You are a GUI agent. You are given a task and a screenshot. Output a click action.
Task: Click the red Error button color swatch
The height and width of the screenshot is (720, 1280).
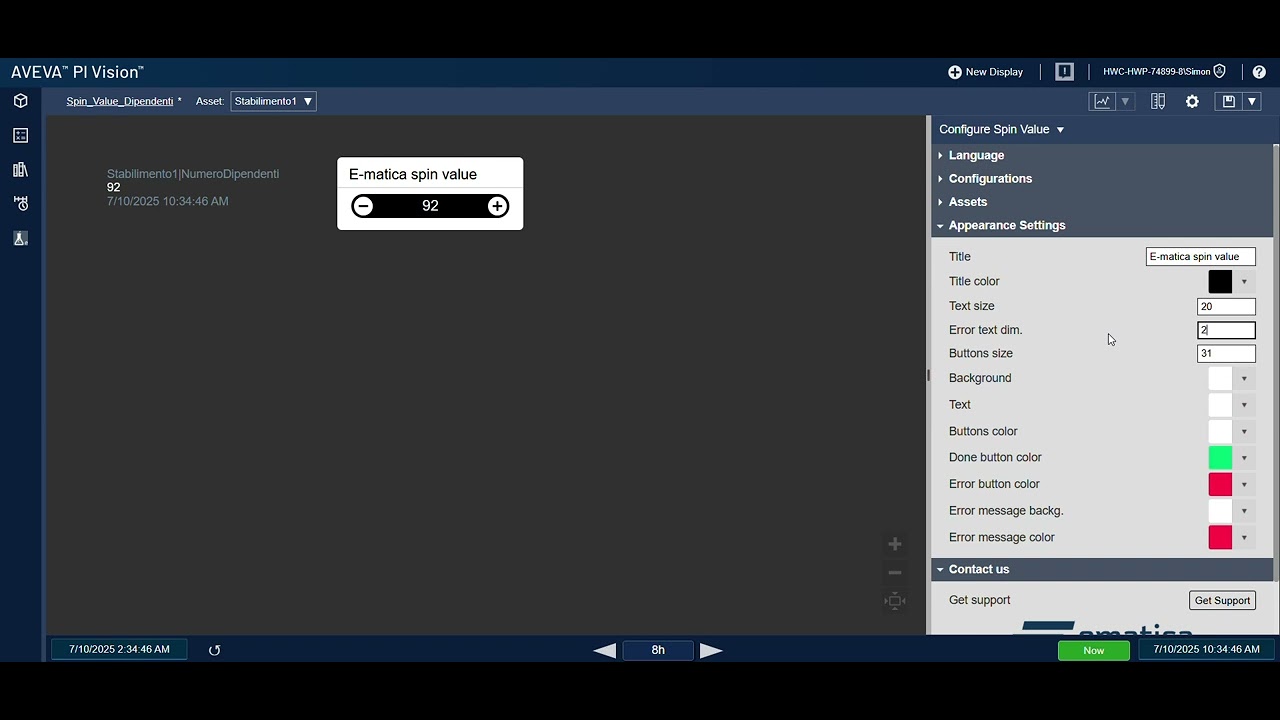tap(1220, 484)
